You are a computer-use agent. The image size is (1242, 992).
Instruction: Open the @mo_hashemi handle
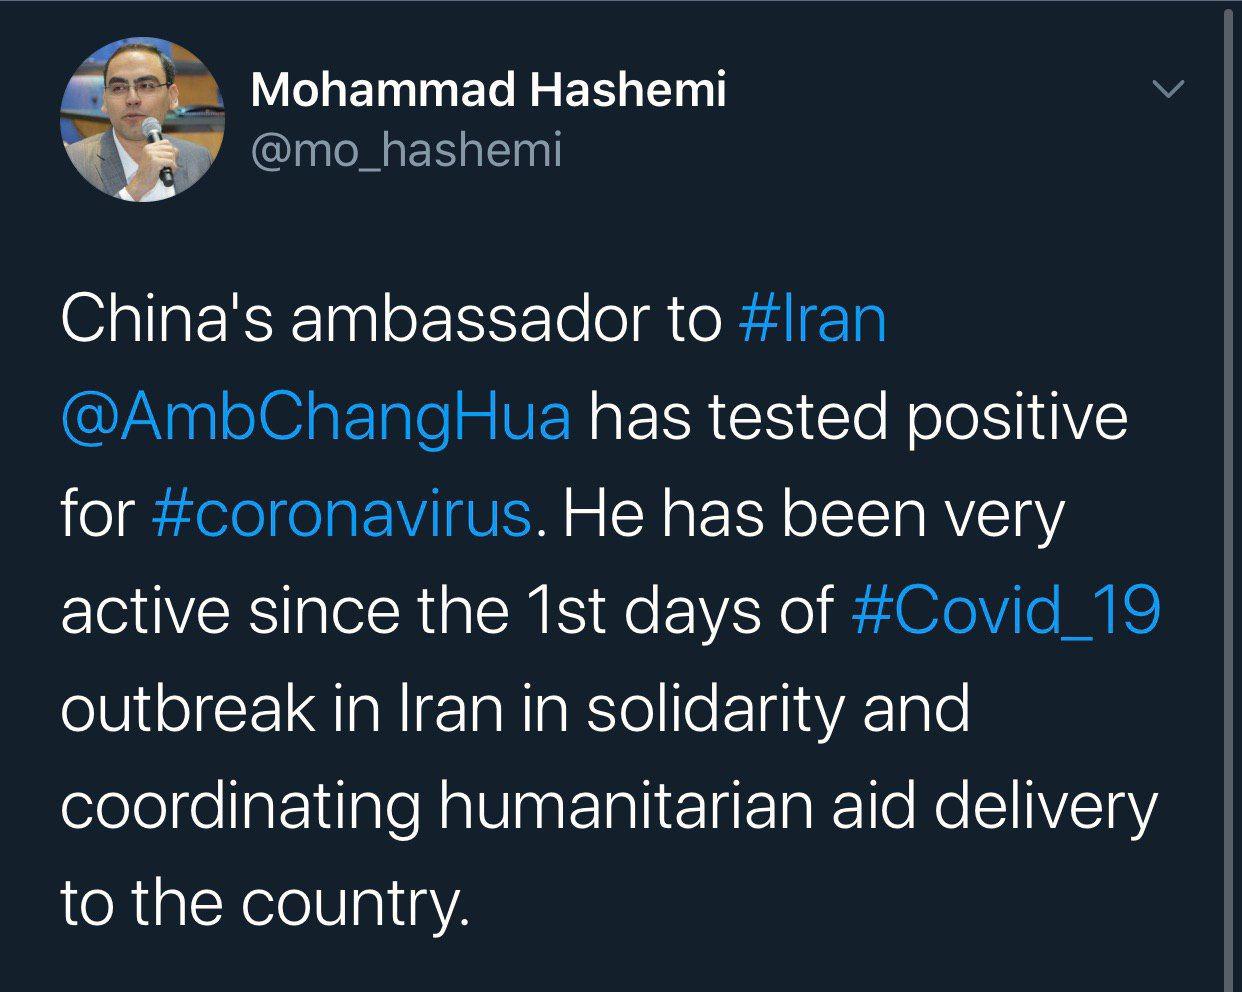click(x=406, y=151)
